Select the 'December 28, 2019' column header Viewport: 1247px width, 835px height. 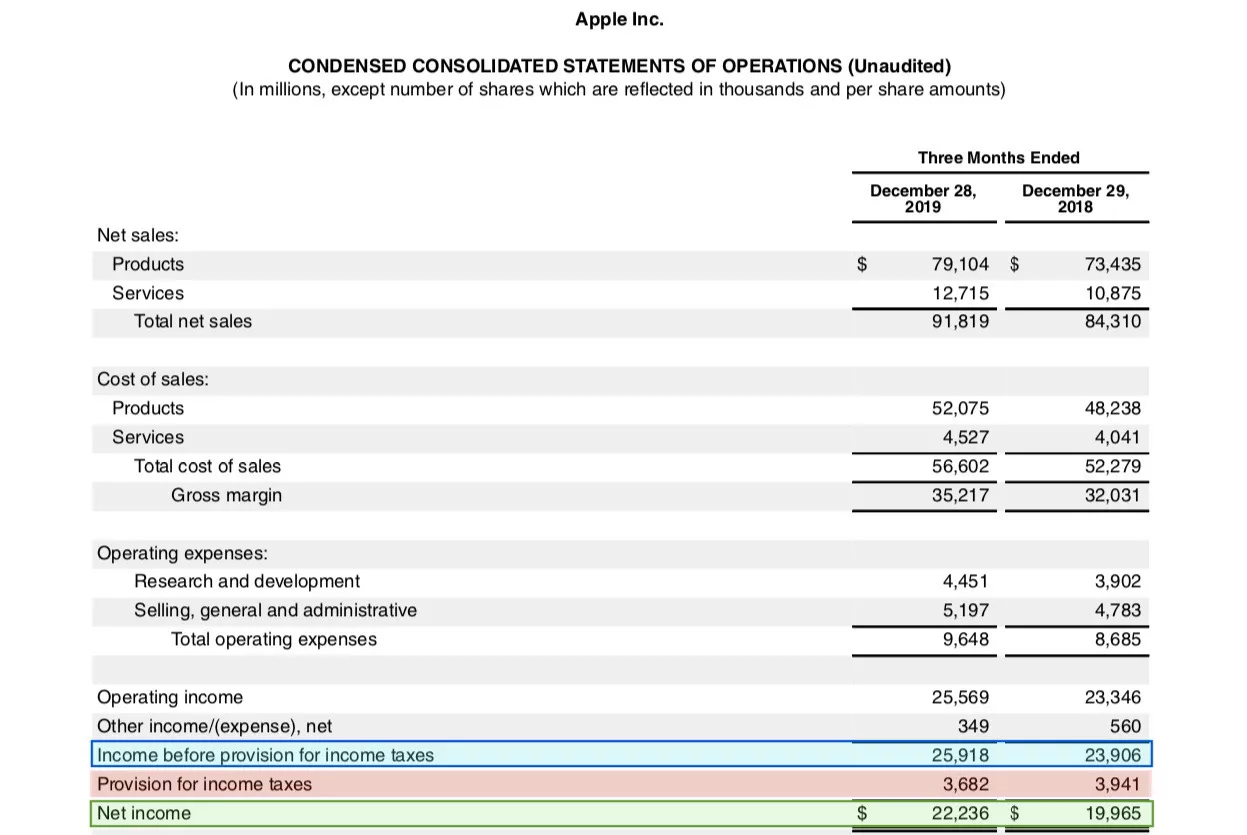click(922, 198)
